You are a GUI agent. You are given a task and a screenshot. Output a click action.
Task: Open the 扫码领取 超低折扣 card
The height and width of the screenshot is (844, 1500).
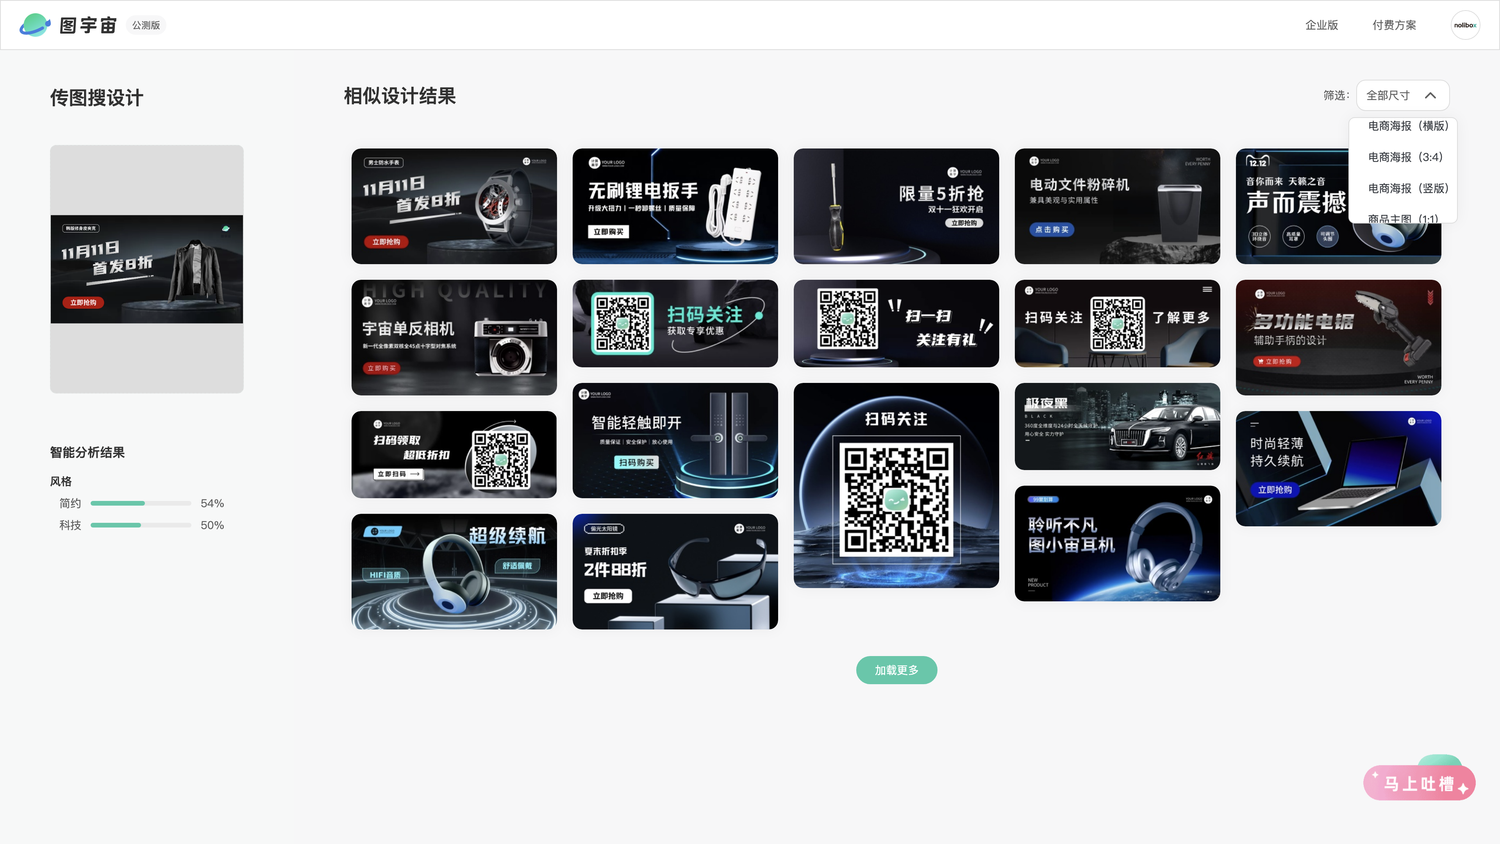pos(454,454)
